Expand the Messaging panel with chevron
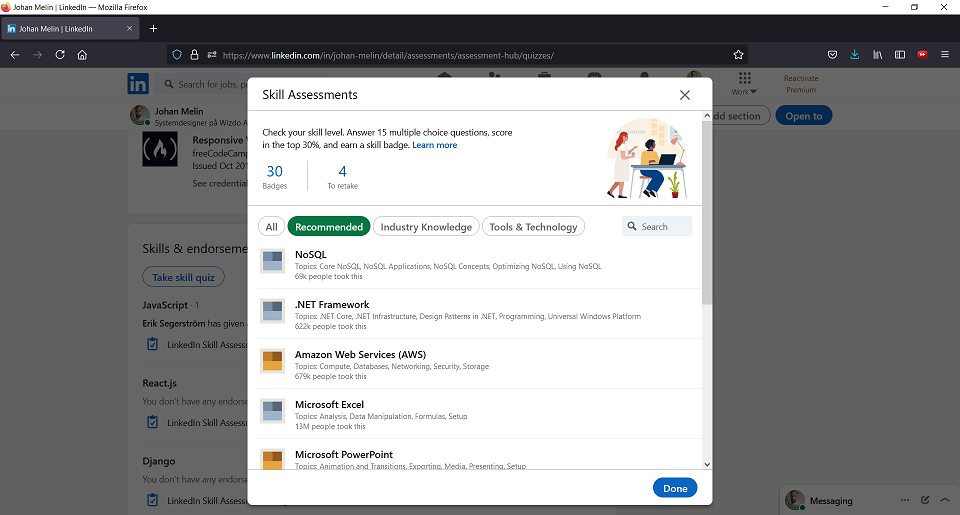 point(945,500)
